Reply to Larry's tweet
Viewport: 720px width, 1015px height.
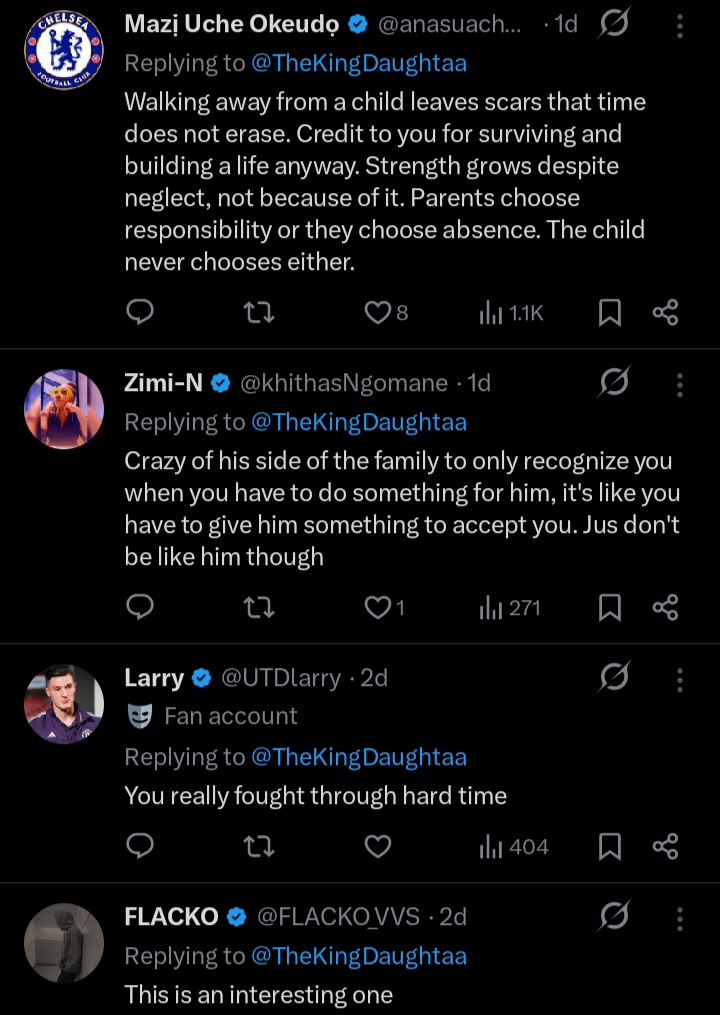click(140, 847)
